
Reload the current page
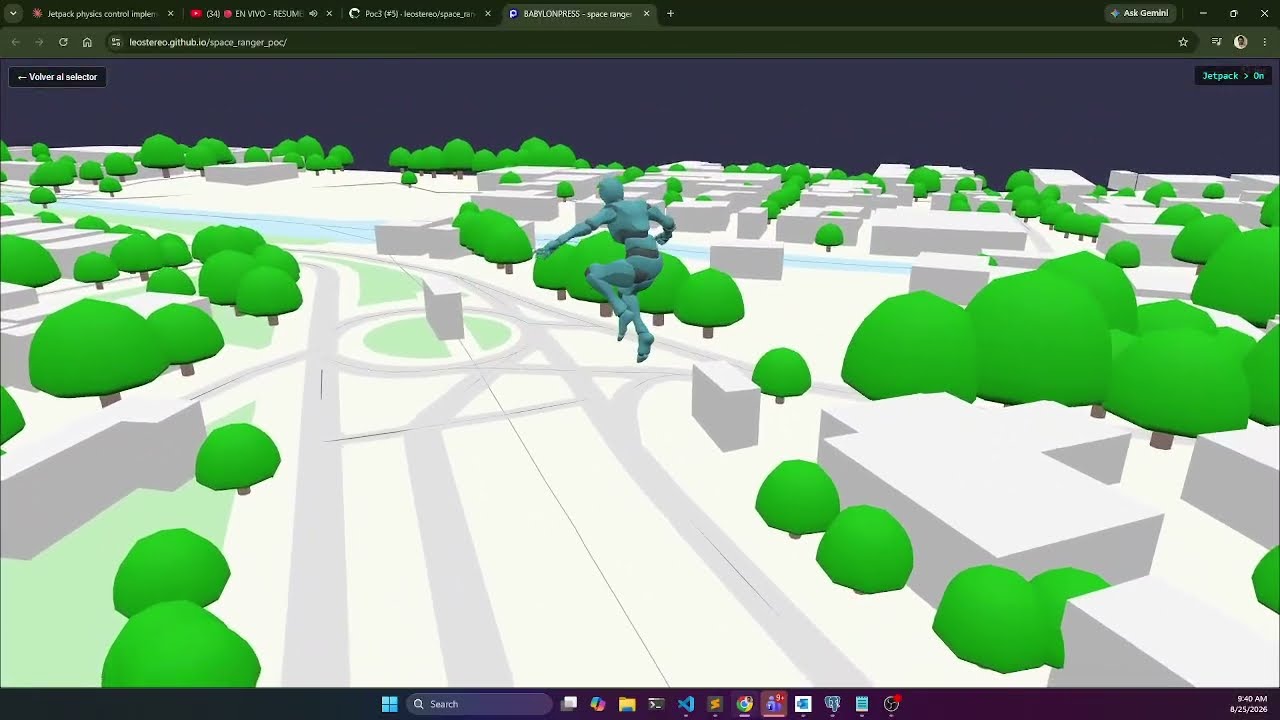(x=63, y=42)
